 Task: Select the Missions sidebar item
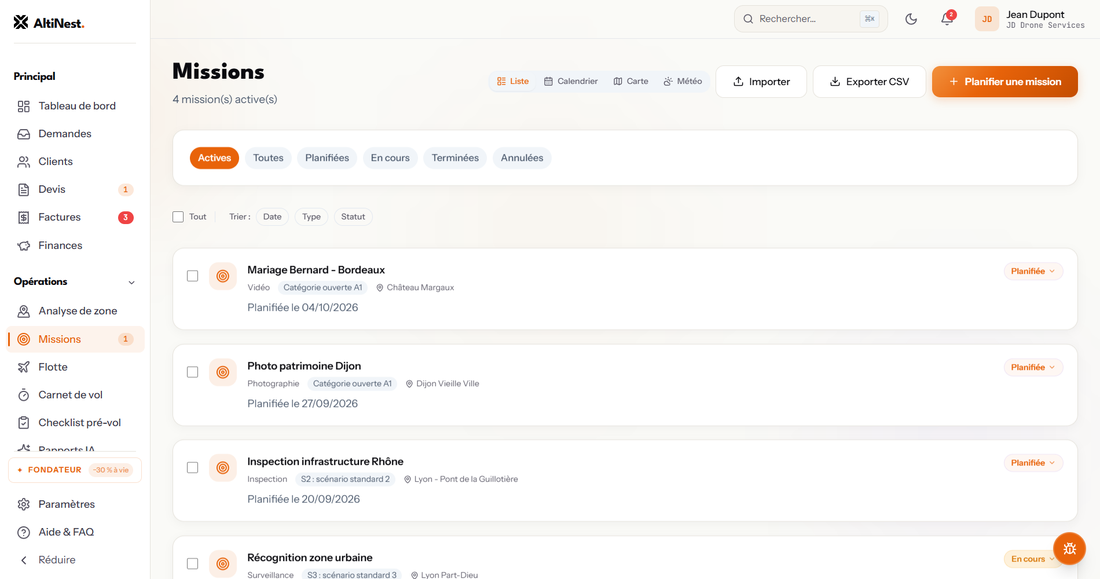[74, 339]
